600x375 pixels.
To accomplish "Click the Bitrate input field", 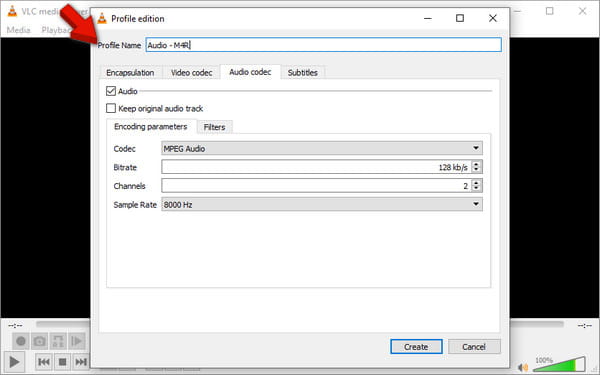I will pyautogui.click(x=317, y=167).
